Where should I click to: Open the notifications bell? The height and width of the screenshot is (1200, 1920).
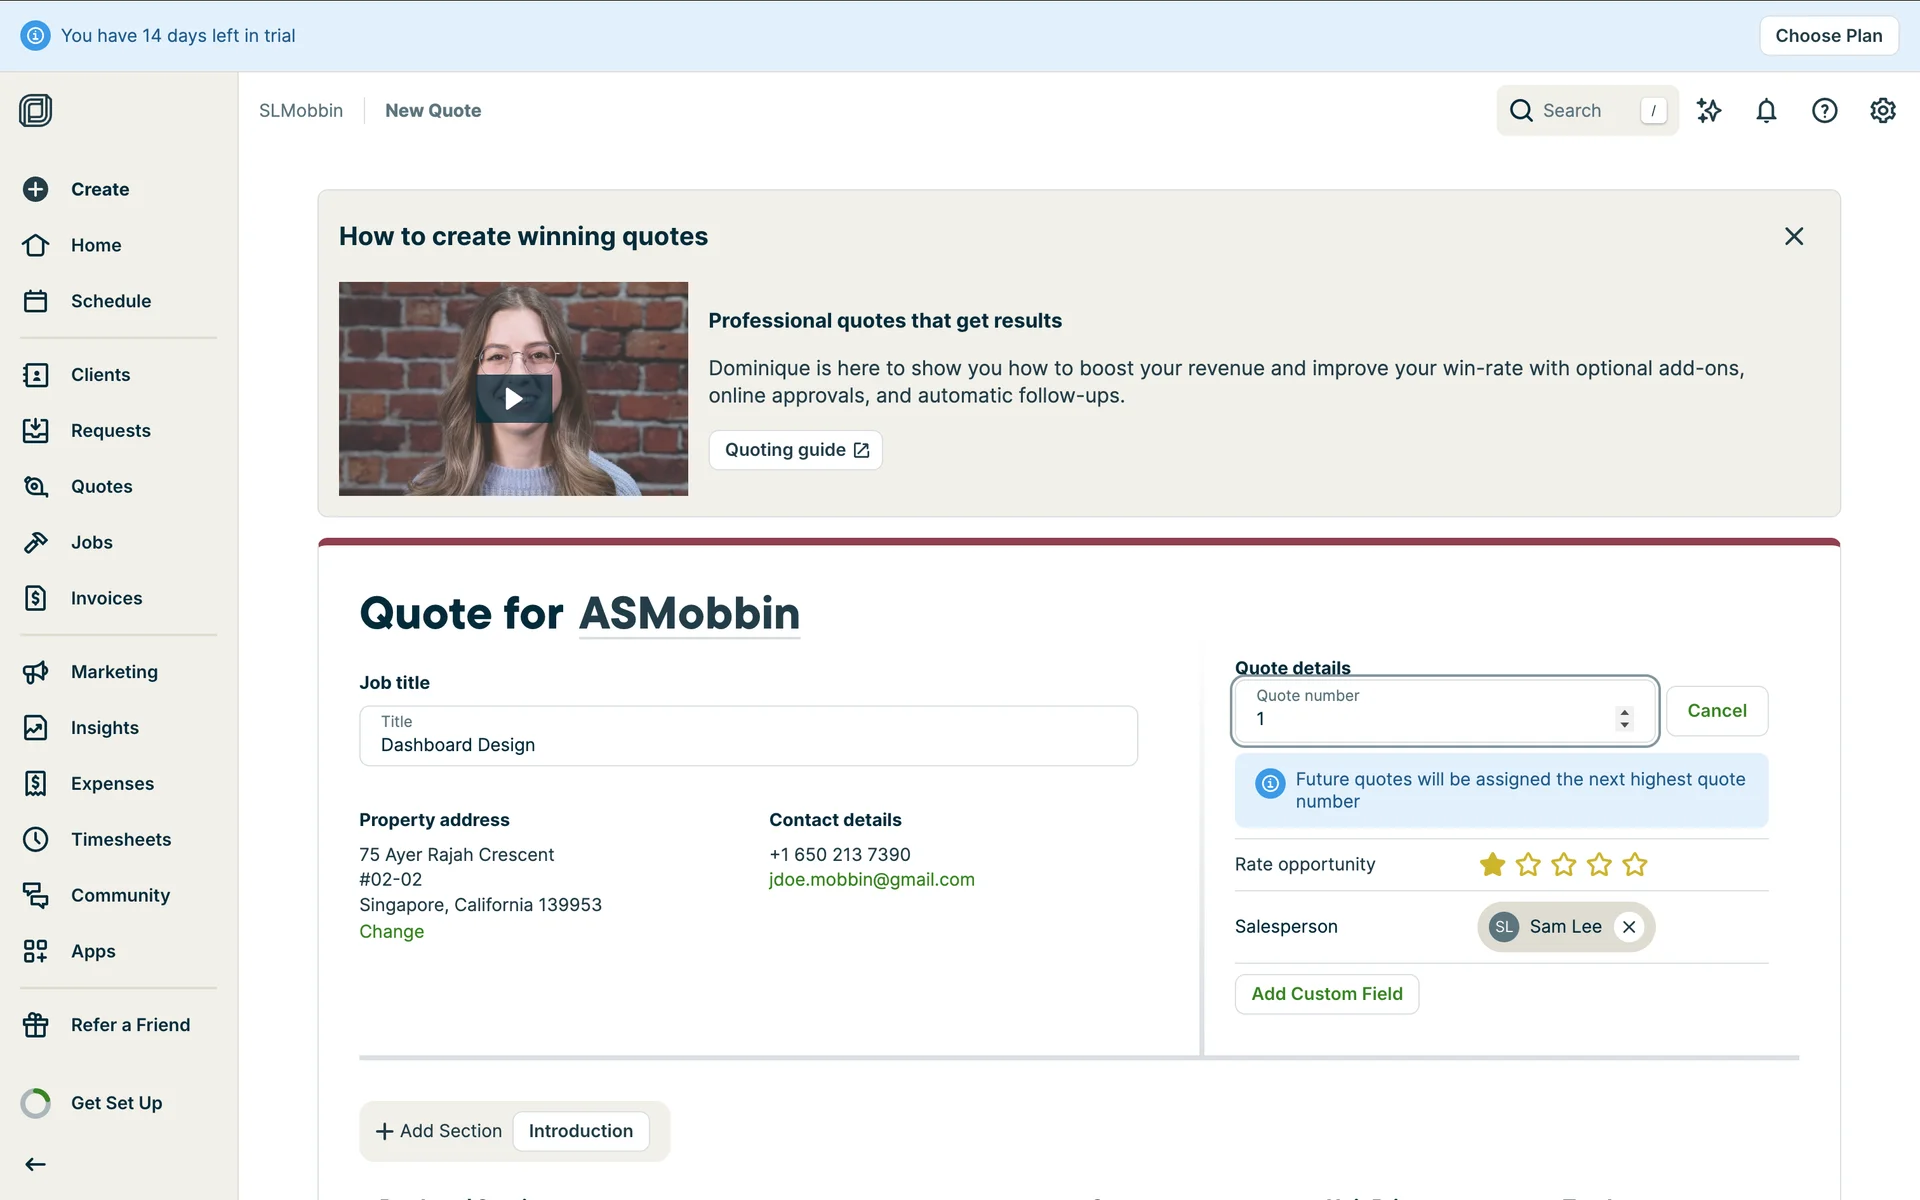(1766, 111)
